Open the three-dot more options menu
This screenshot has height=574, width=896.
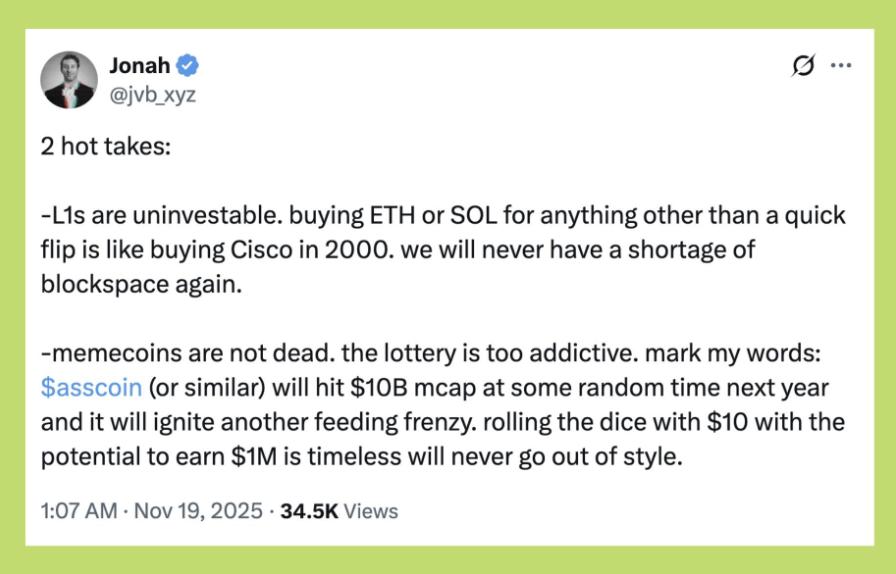(841, 66)
